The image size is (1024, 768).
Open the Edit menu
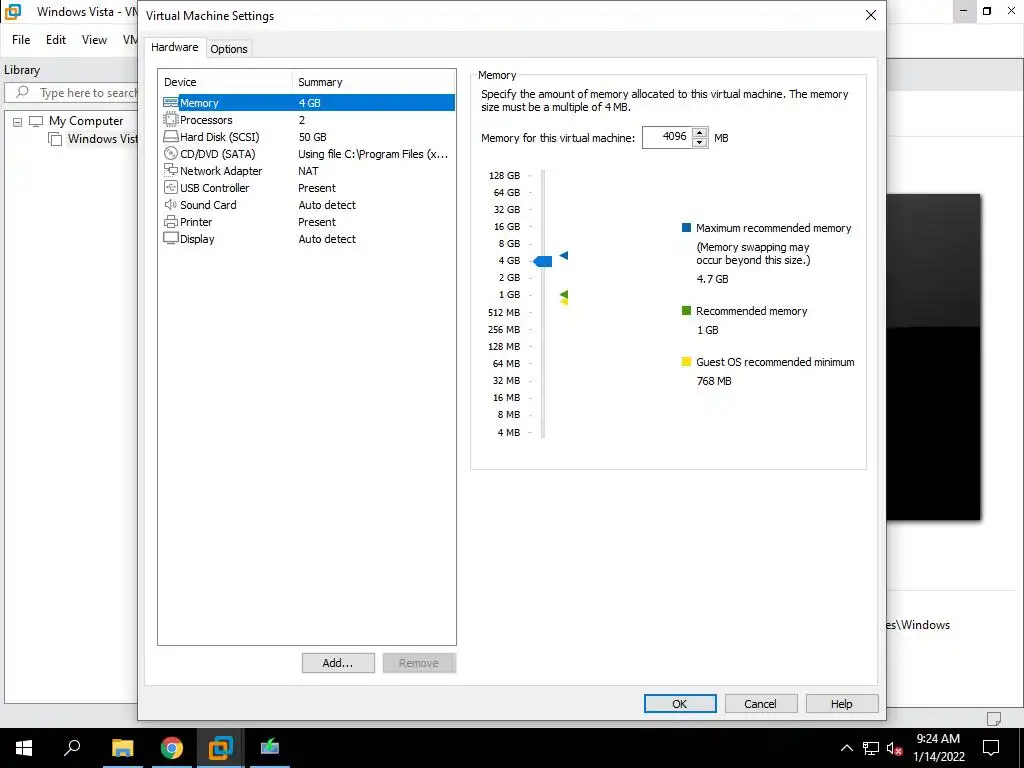pos(56,40)
